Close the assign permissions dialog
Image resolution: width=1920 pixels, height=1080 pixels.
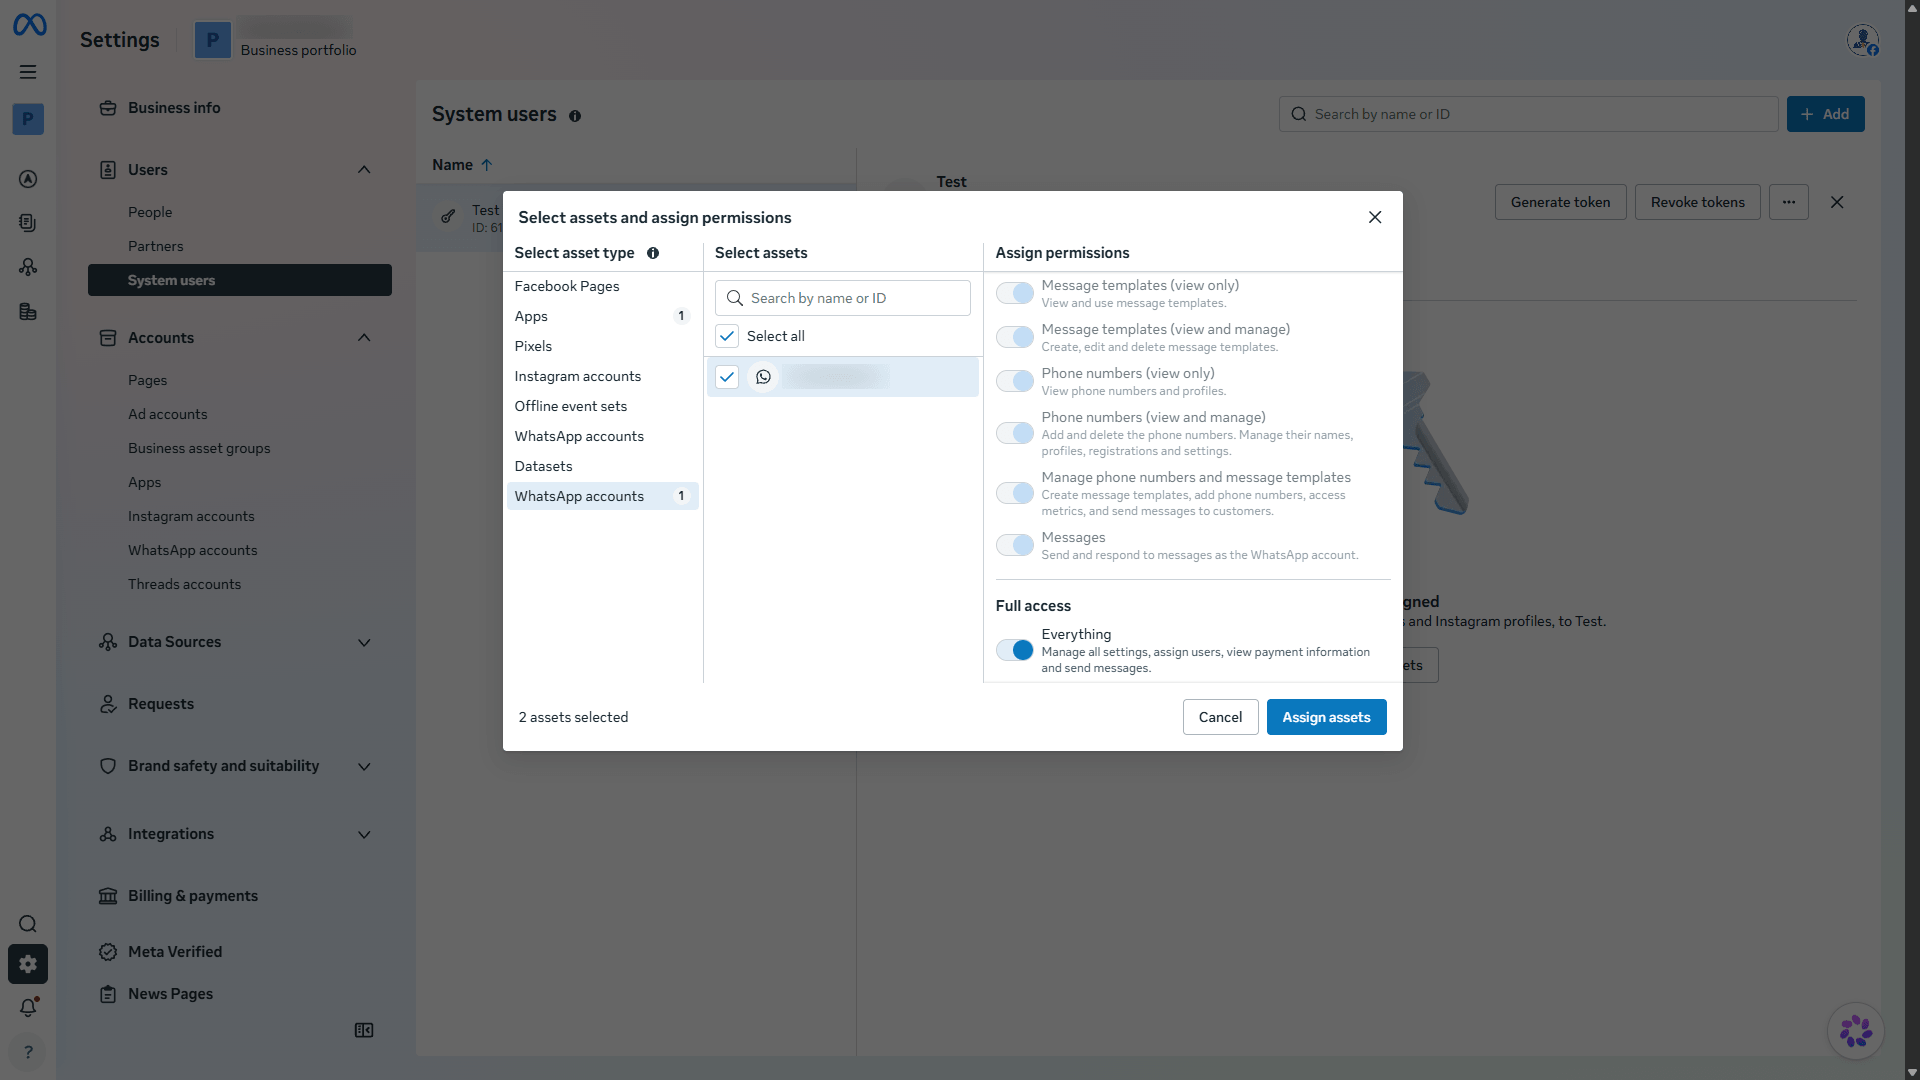click(x=1375, y=217)
